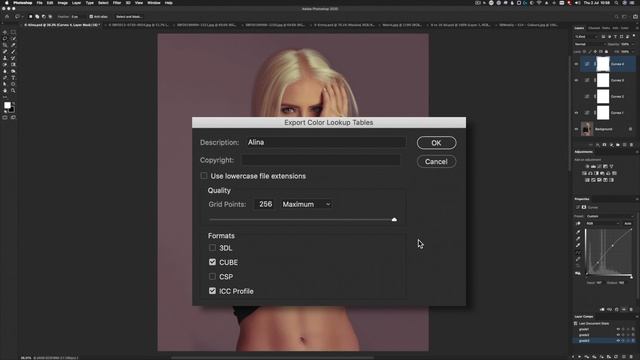Select the Last Document State layer comp
This screenshot has width=640, height=360.
pos(593,324)
